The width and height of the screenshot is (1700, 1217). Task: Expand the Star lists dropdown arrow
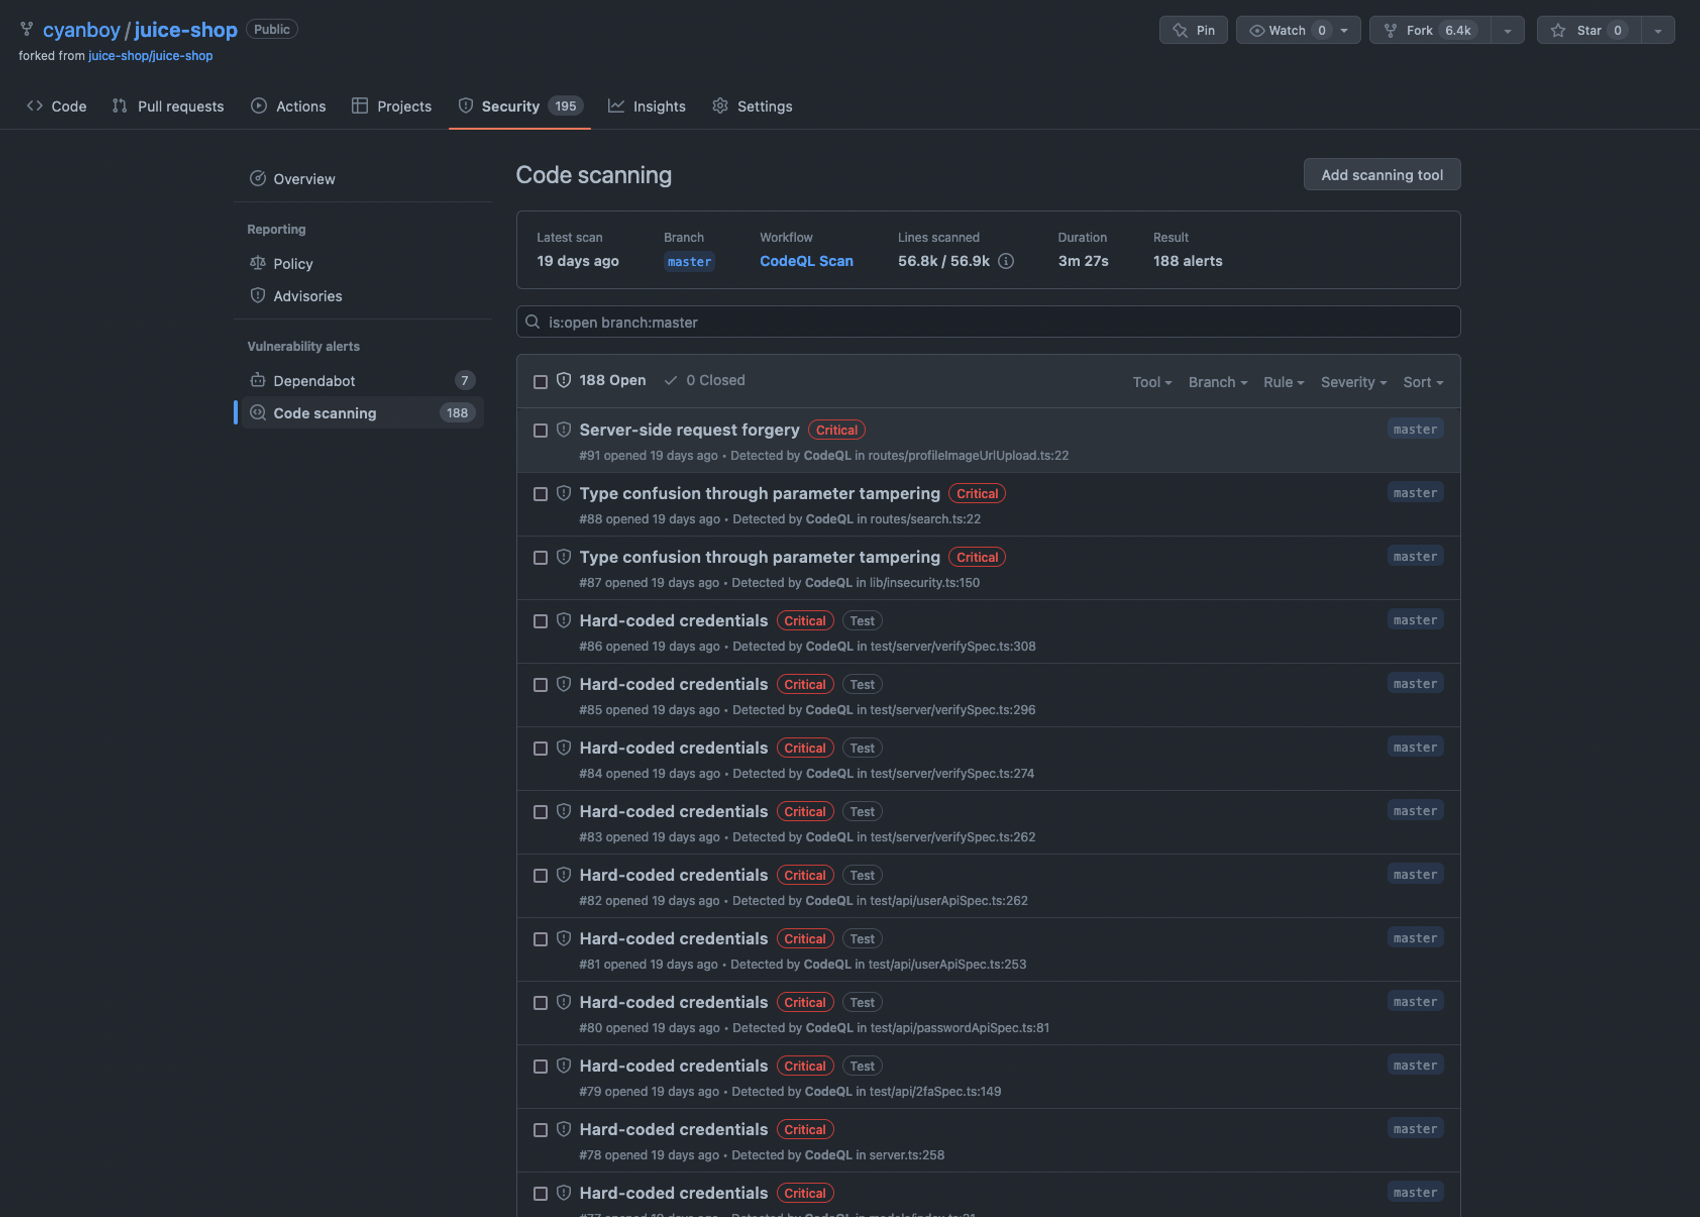[x=1658, y=30]
